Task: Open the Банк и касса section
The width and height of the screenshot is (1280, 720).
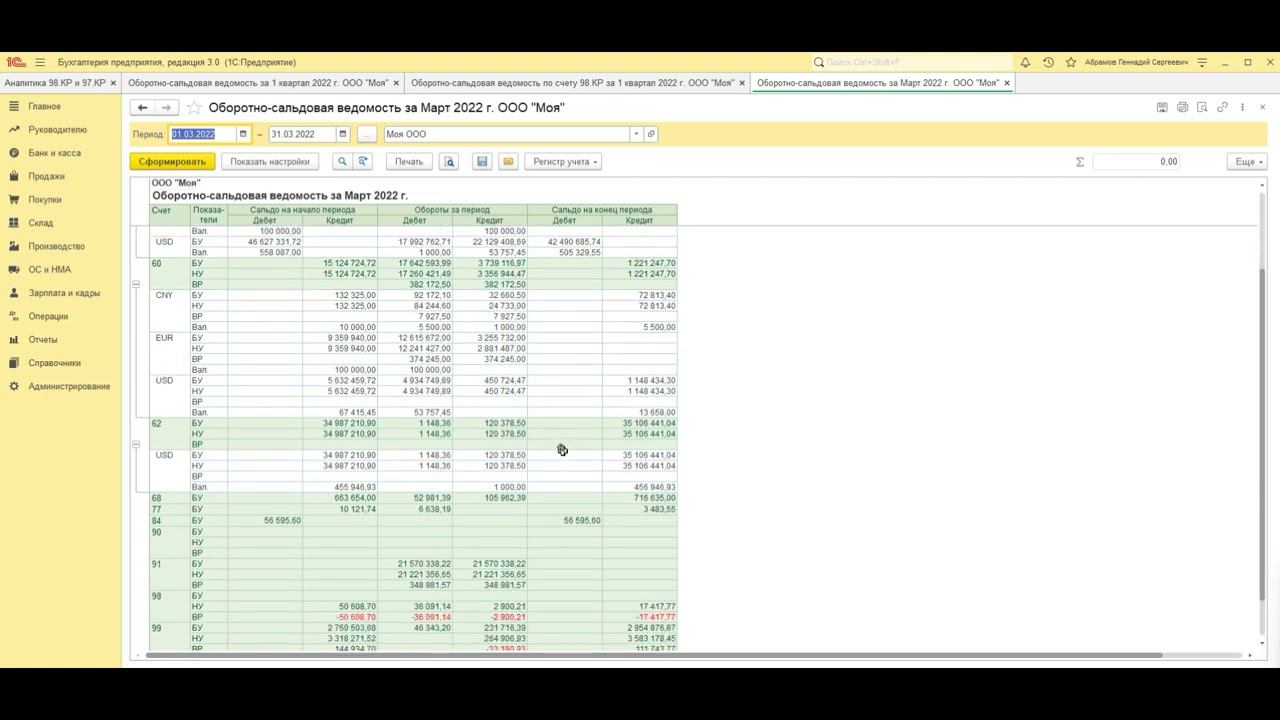Action: pyautogui.click(x=54, y=153)
